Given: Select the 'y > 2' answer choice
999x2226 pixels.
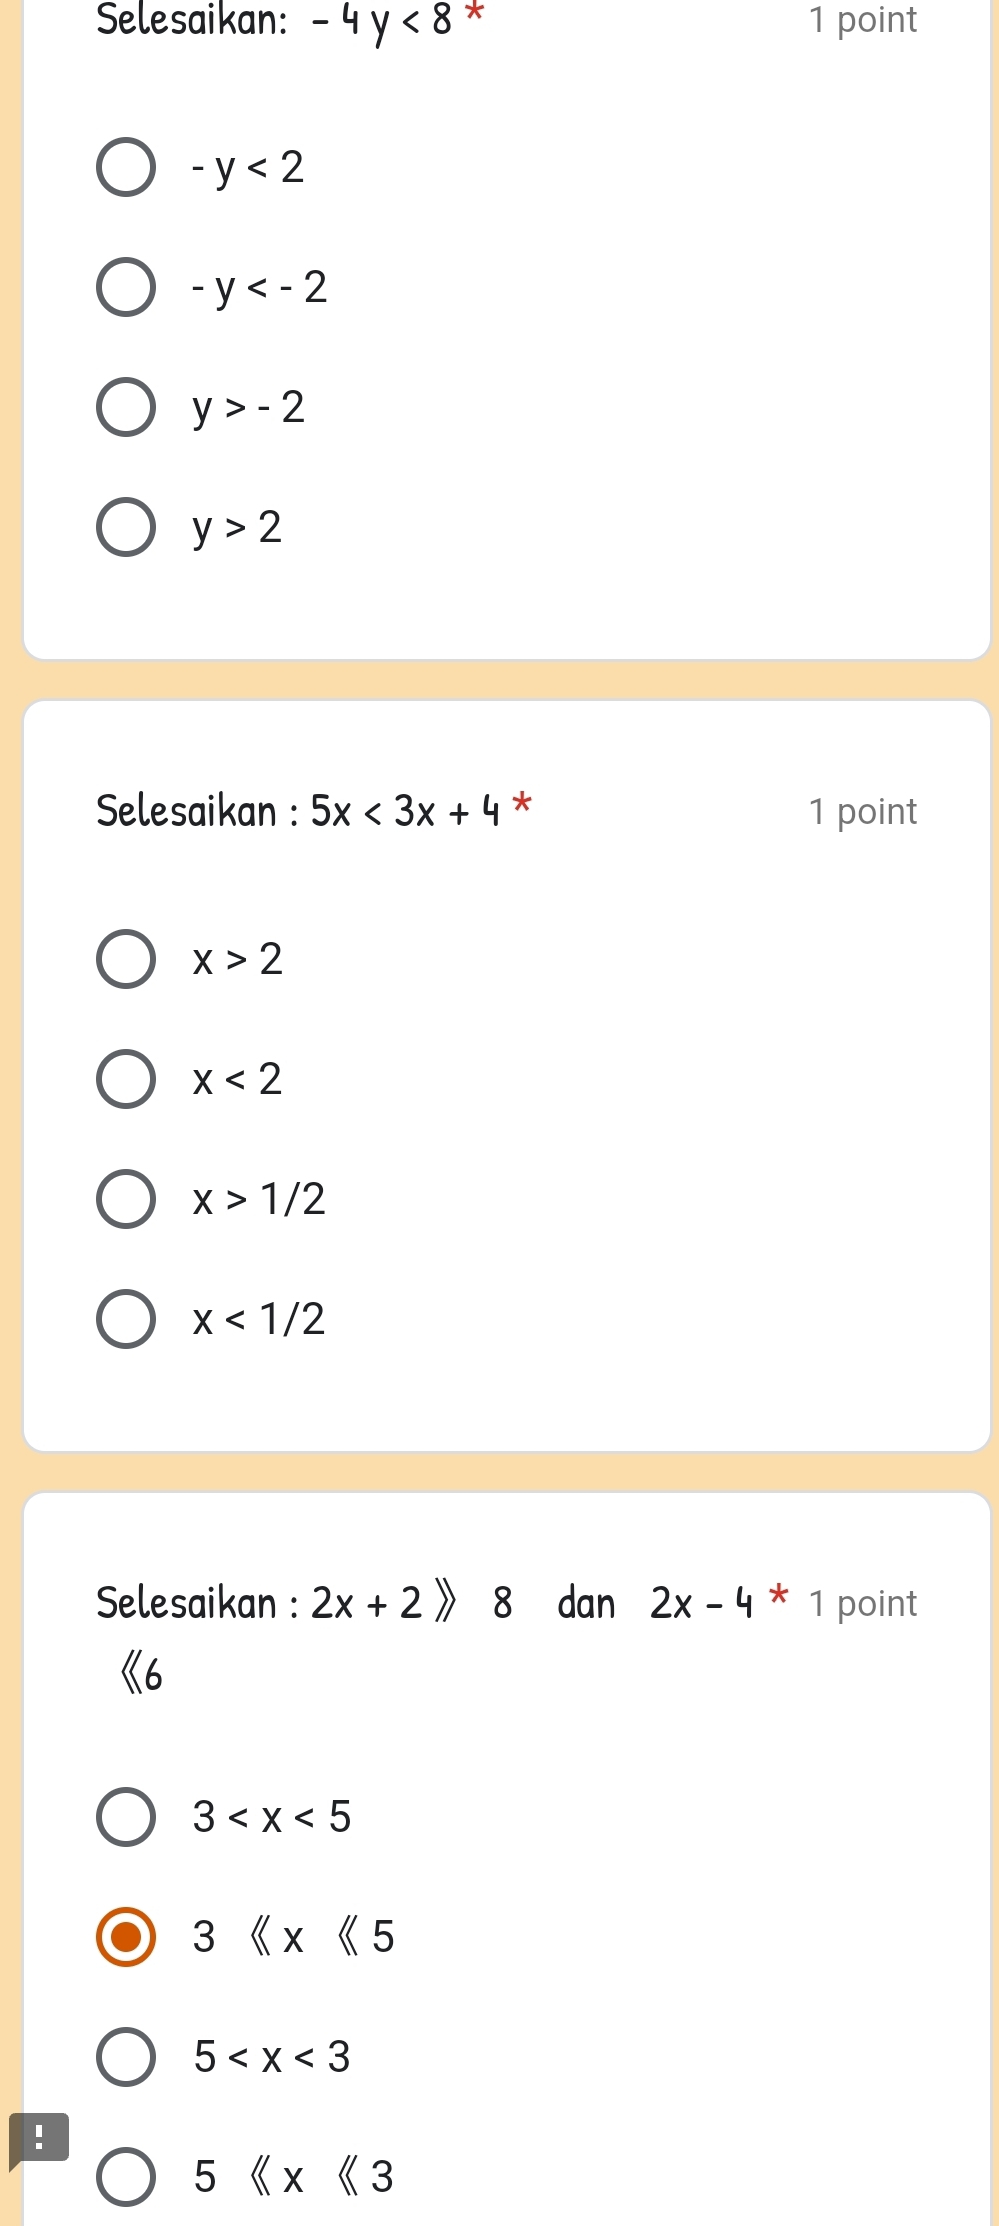Looking at the screenshot, I should (x=126, y=527).
